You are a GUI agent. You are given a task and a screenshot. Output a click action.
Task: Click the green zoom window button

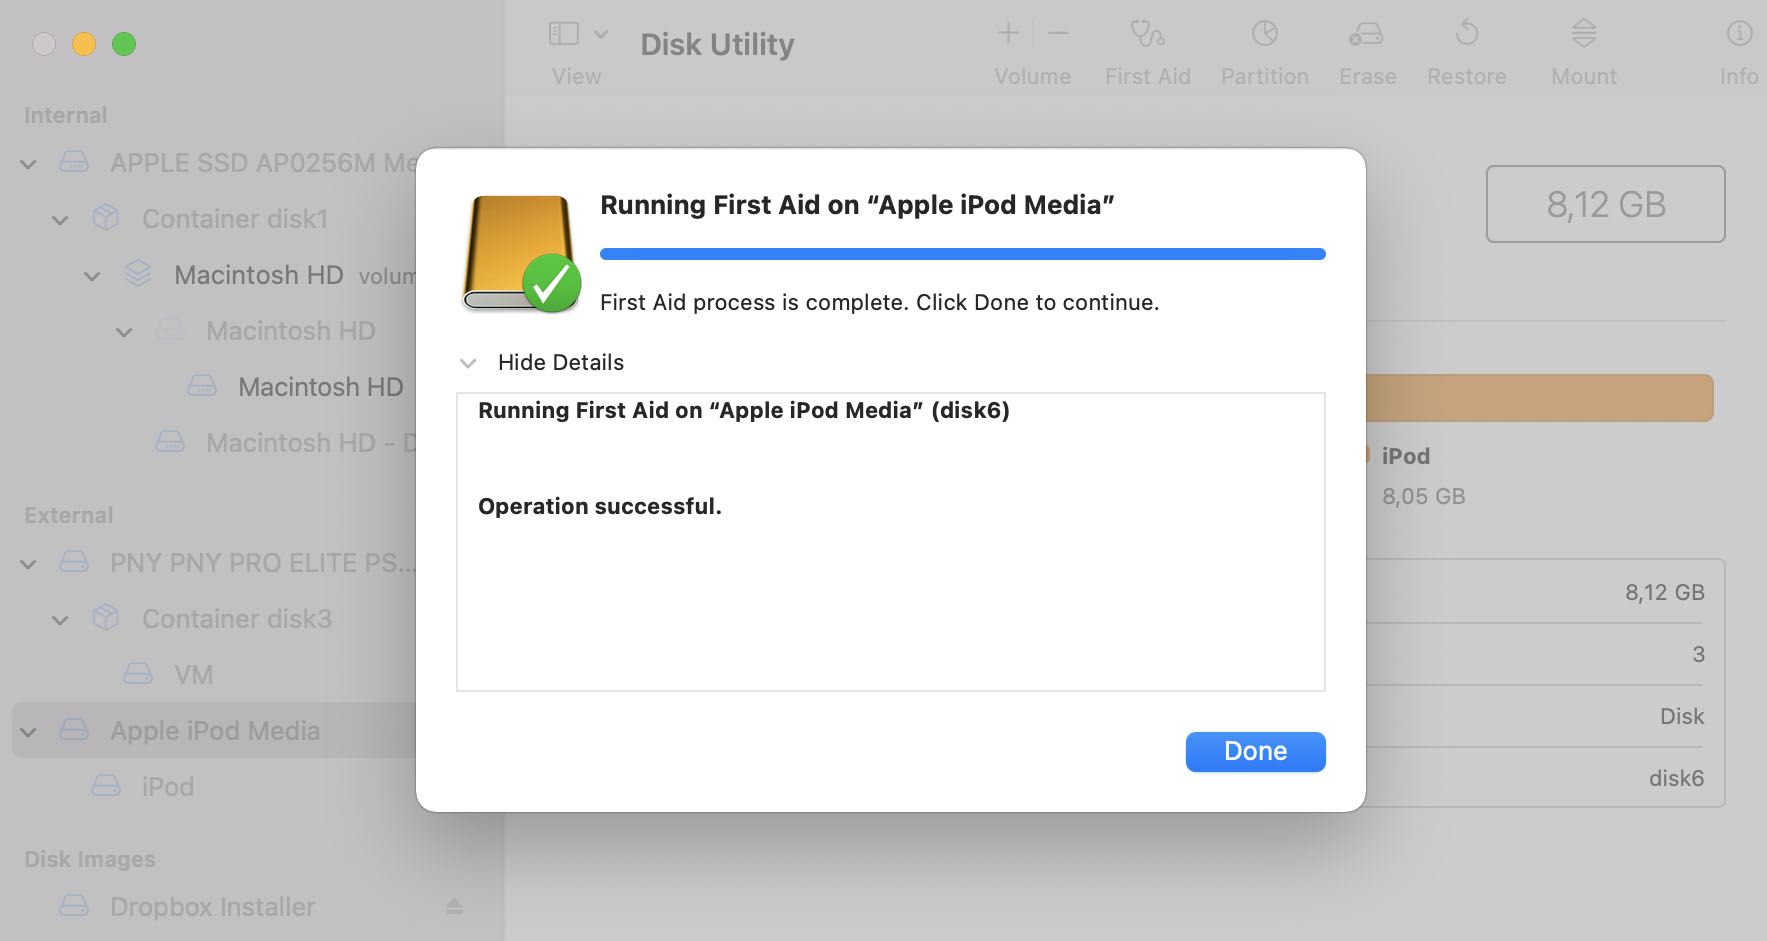coord(124,44)
